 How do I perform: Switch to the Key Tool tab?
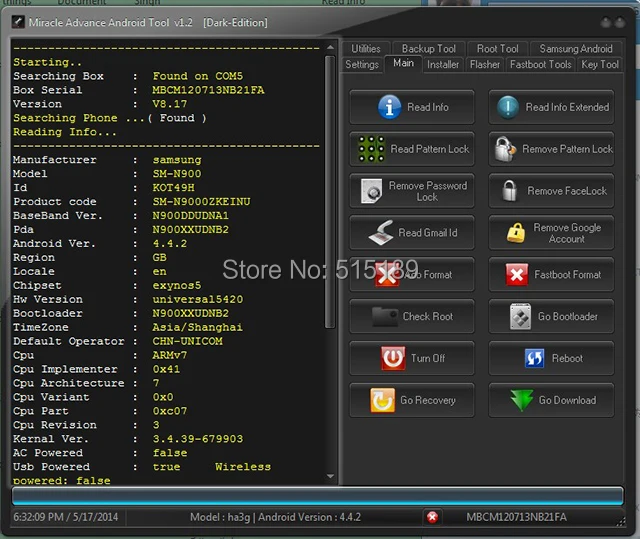click(600, 64)
